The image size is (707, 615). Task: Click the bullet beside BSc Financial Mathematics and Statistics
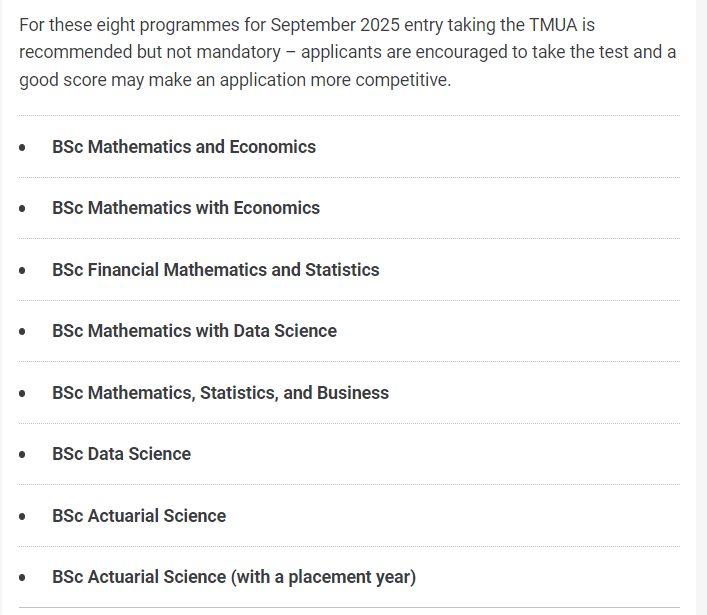pos(22,270)
